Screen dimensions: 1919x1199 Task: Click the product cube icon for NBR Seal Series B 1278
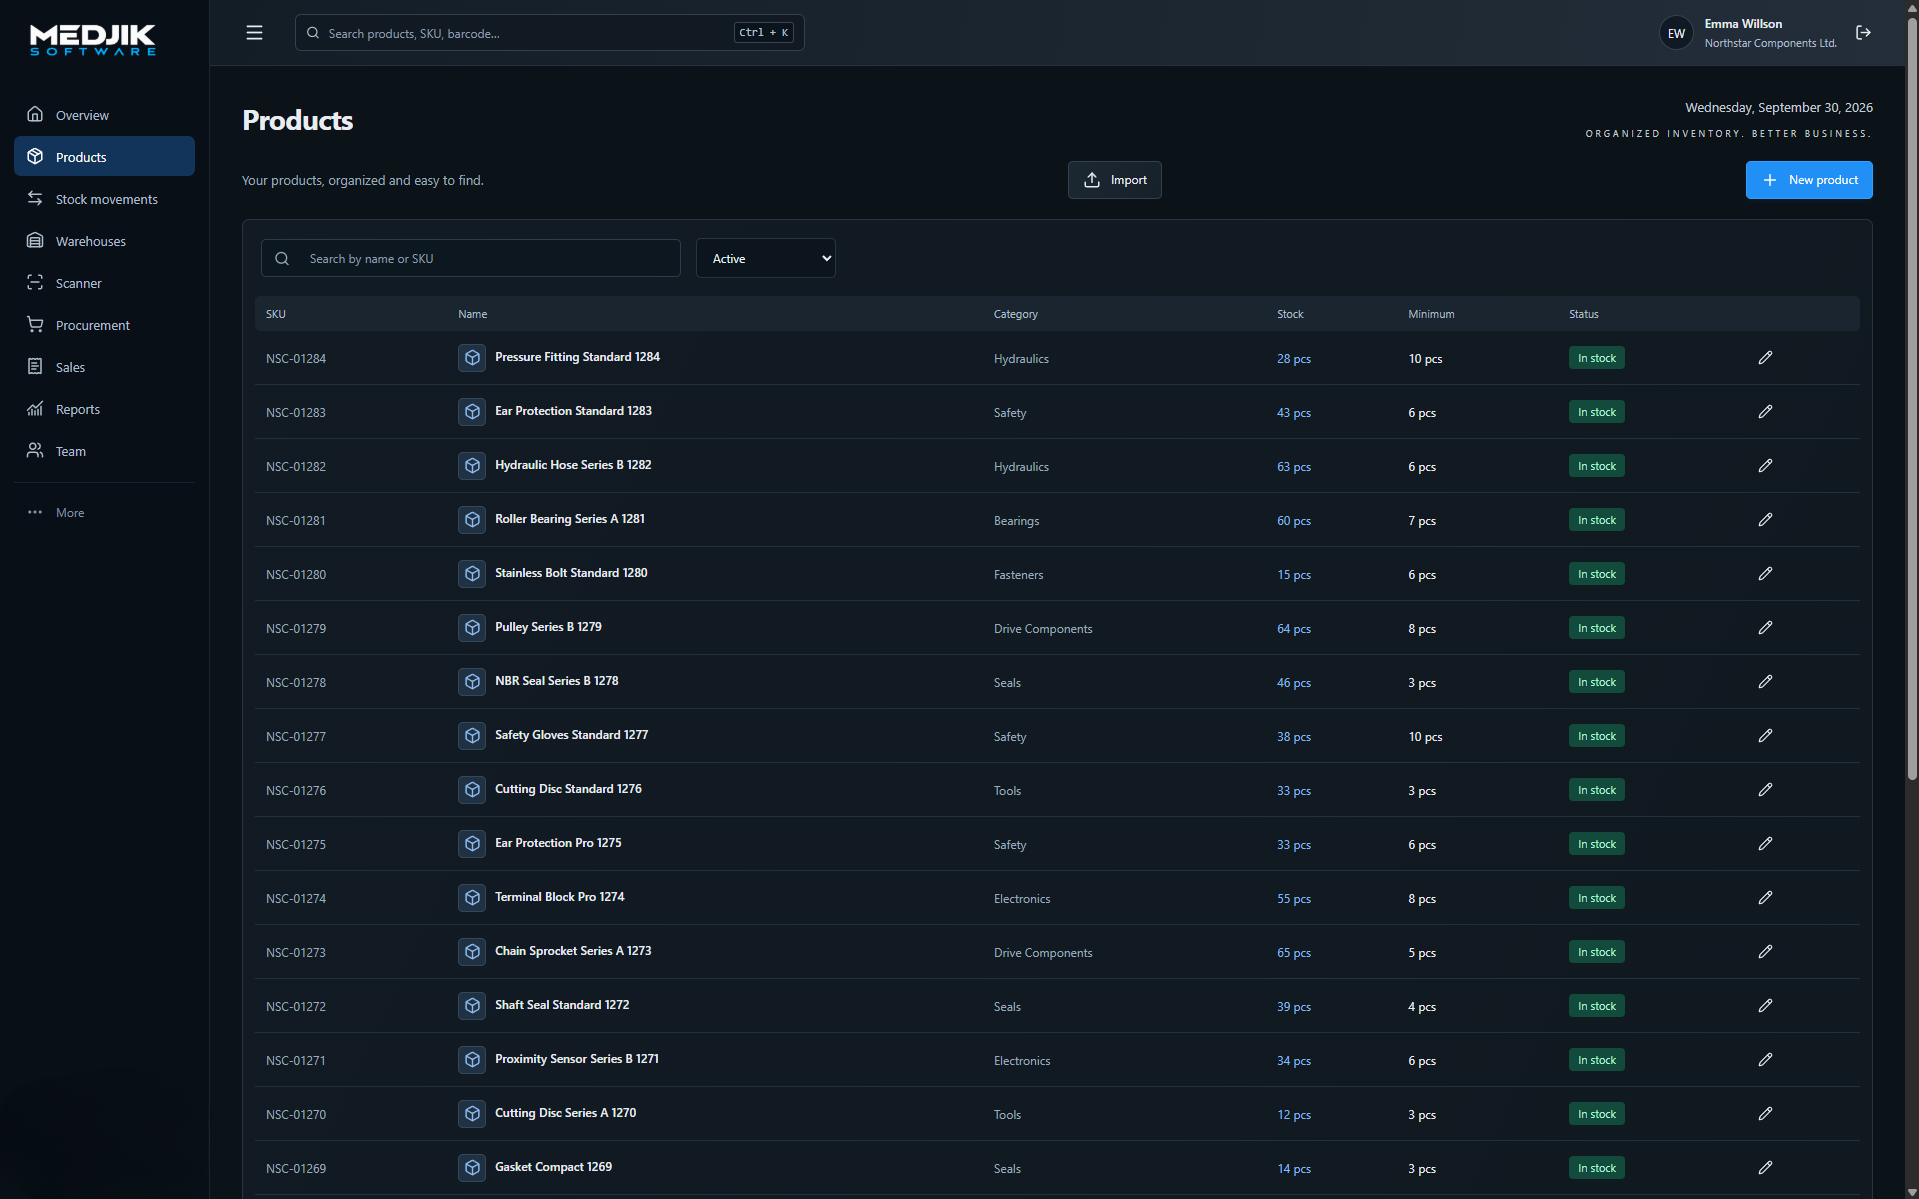pyautogui.click(x=472, y=682)
